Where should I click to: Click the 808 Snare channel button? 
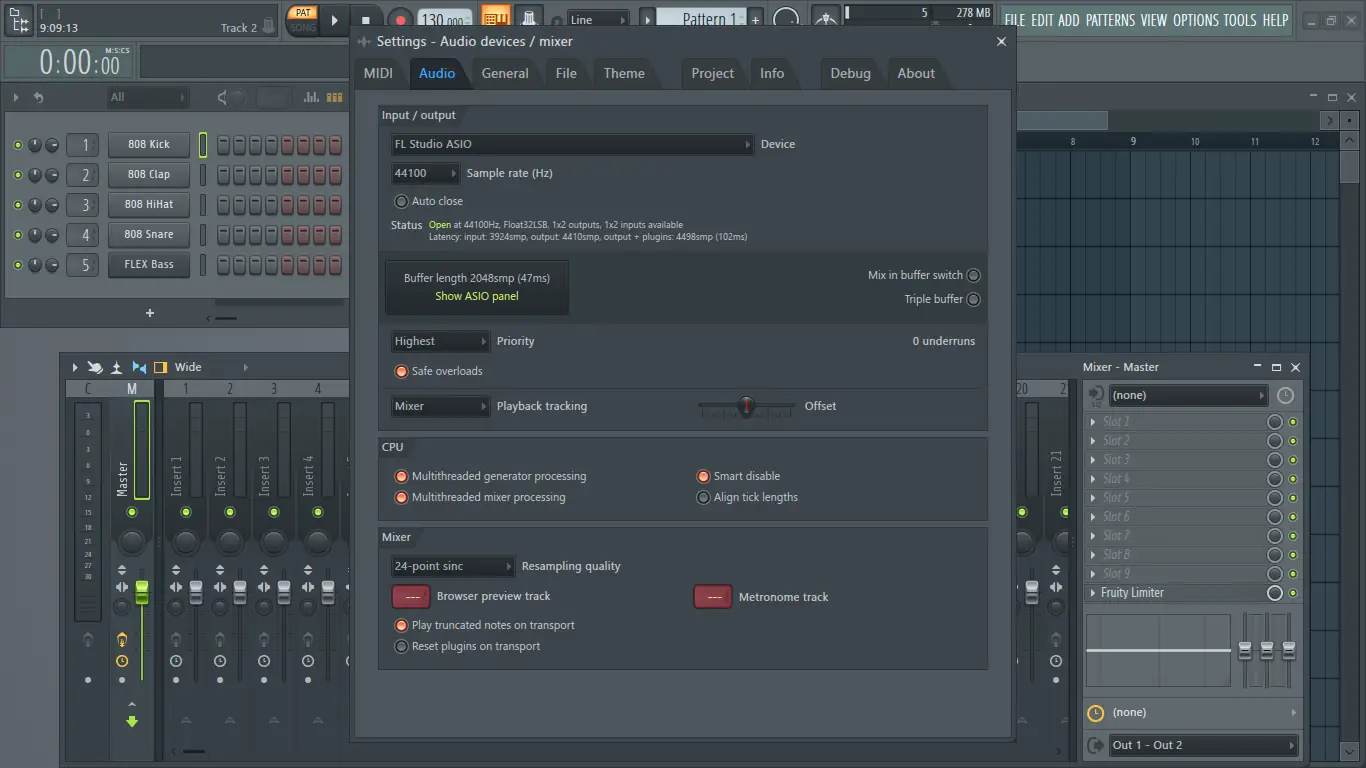tap(148, 234)
